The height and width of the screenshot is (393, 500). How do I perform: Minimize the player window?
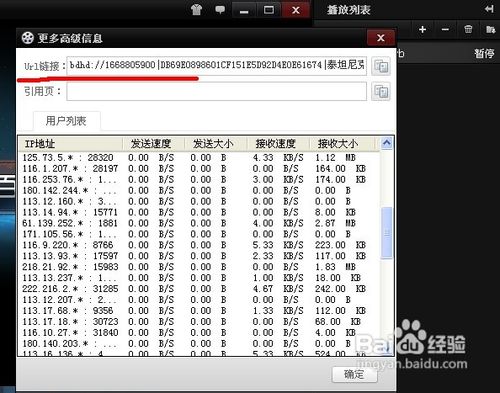point(244,10)
